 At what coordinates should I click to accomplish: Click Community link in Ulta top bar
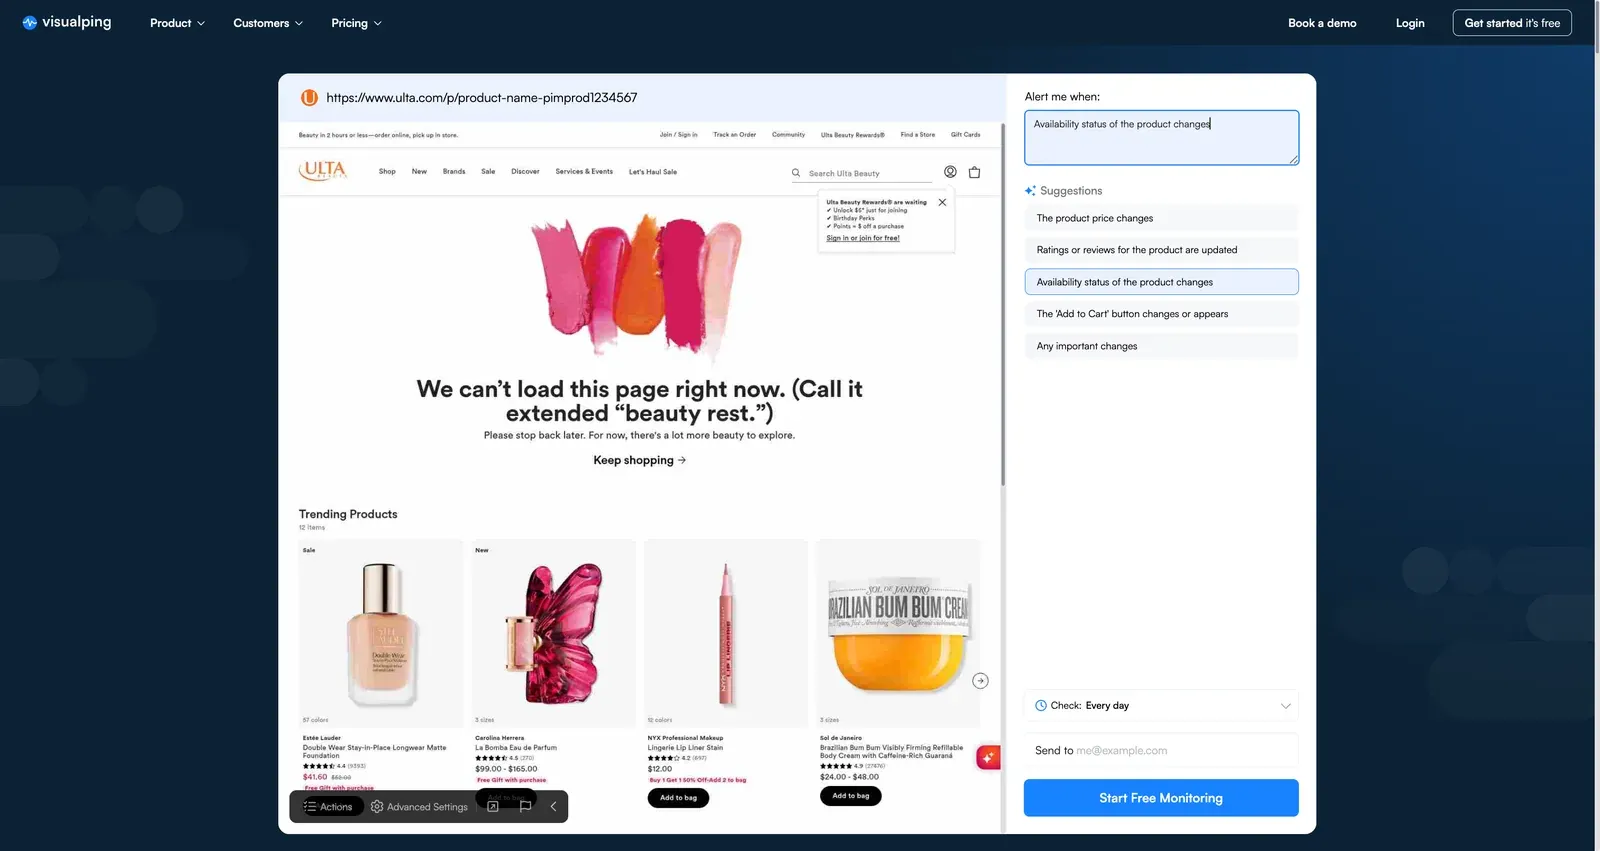tap(788, 135)
